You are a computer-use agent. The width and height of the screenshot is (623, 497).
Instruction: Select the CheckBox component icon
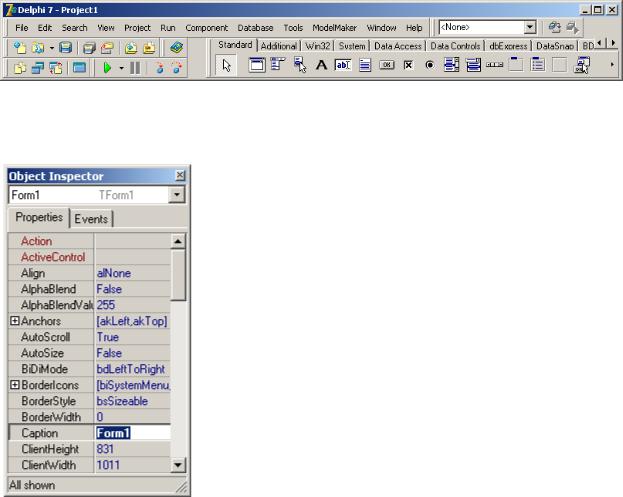(408, 65)
